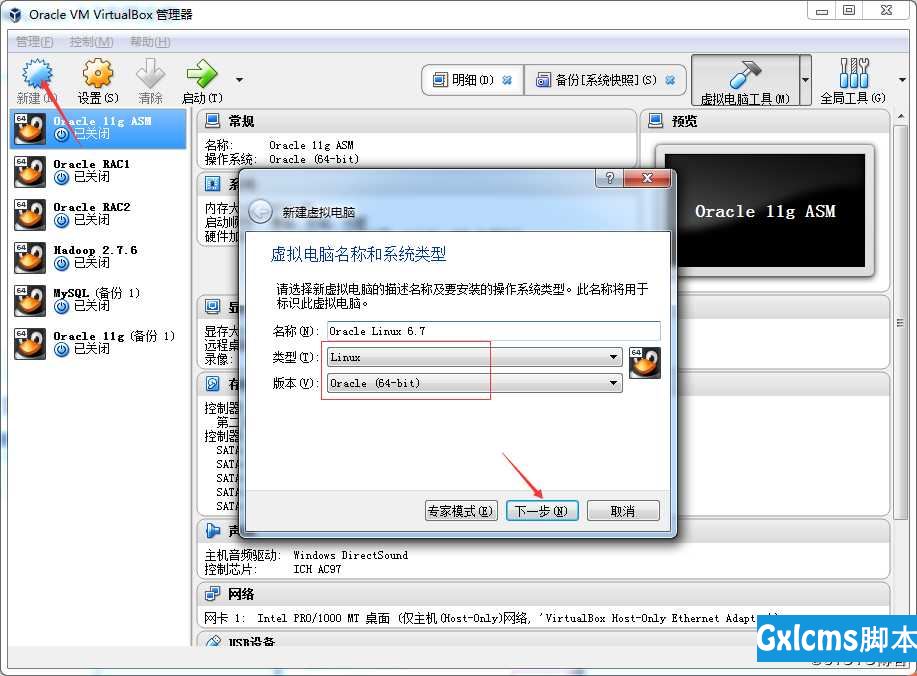The image size is (917, 676).
Task: Click the back arrow in 新建虚拟电脑 dialog
Action: (x=260, y=212)
